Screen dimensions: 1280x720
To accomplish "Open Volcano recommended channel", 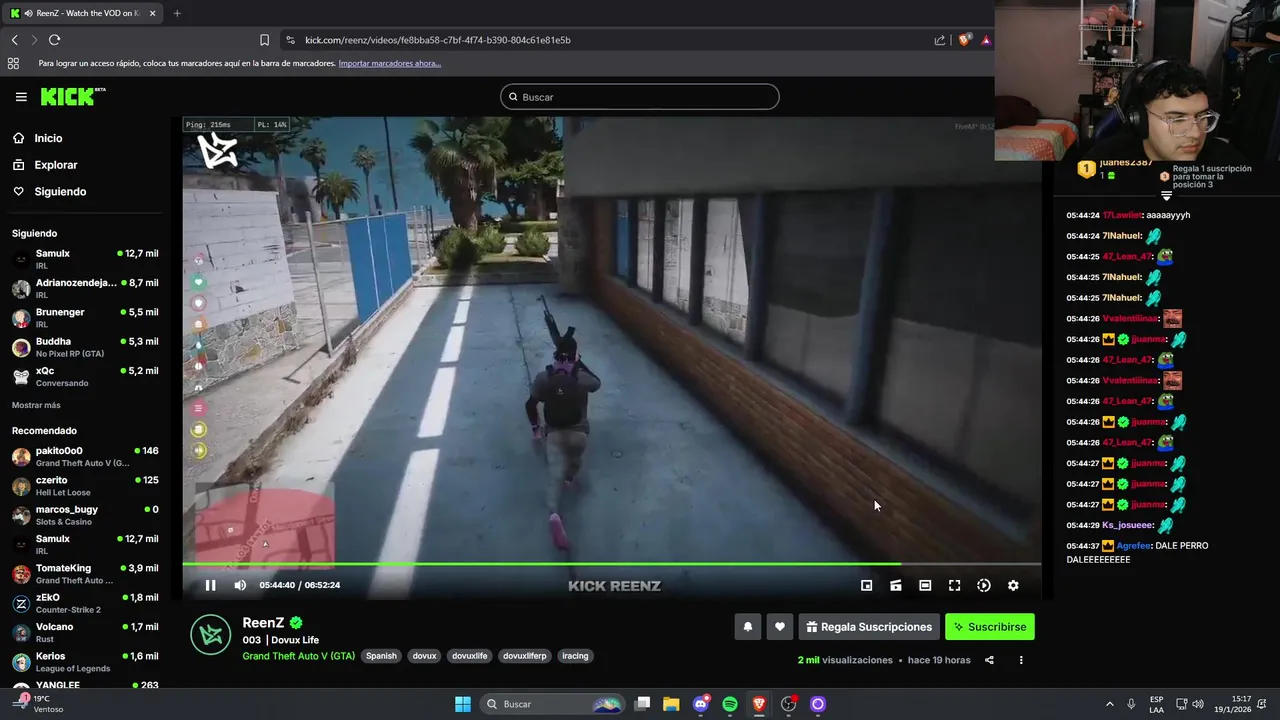I will pyautogui.click(x=85, y=632).
